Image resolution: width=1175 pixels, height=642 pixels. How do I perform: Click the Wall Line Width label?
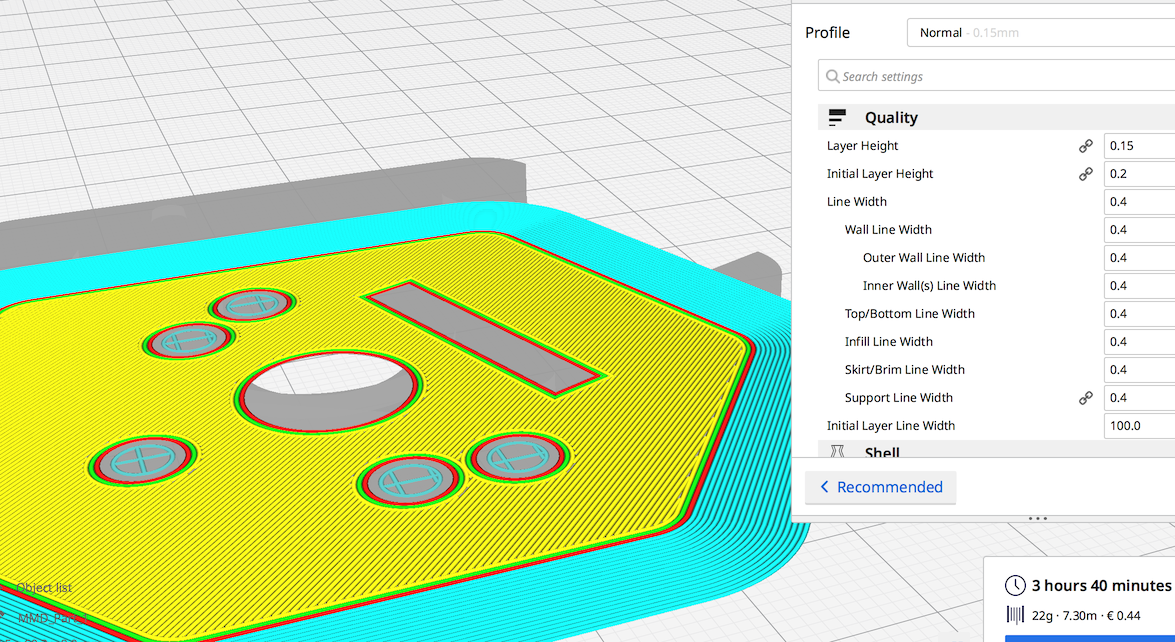pyautogui.click(x=888, y=230)
